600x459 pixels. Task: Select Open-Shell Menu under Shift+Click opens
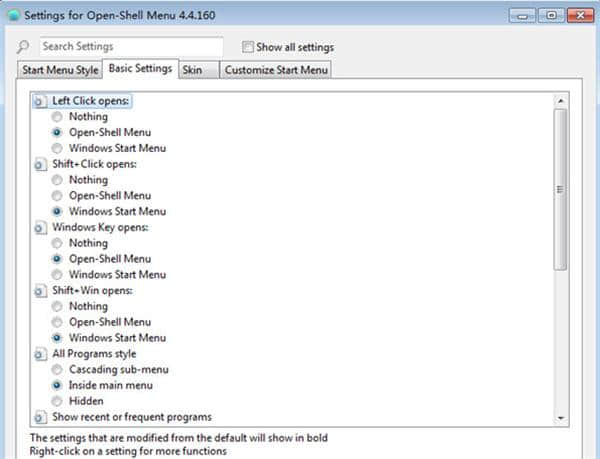pyautogui.click(x=57, y=196)
